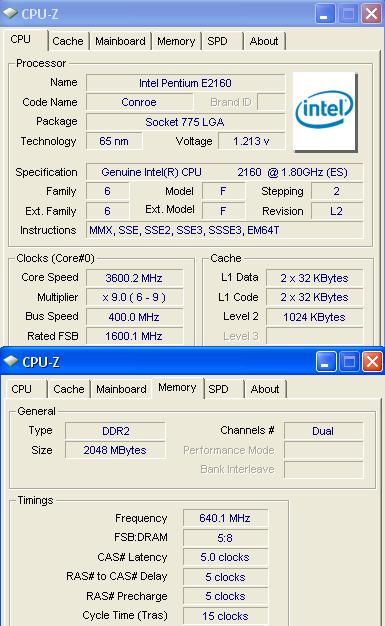385x626 pixels.
Task: Click the Voltage value 1.213 v
Action: click(x=252, y=141)
